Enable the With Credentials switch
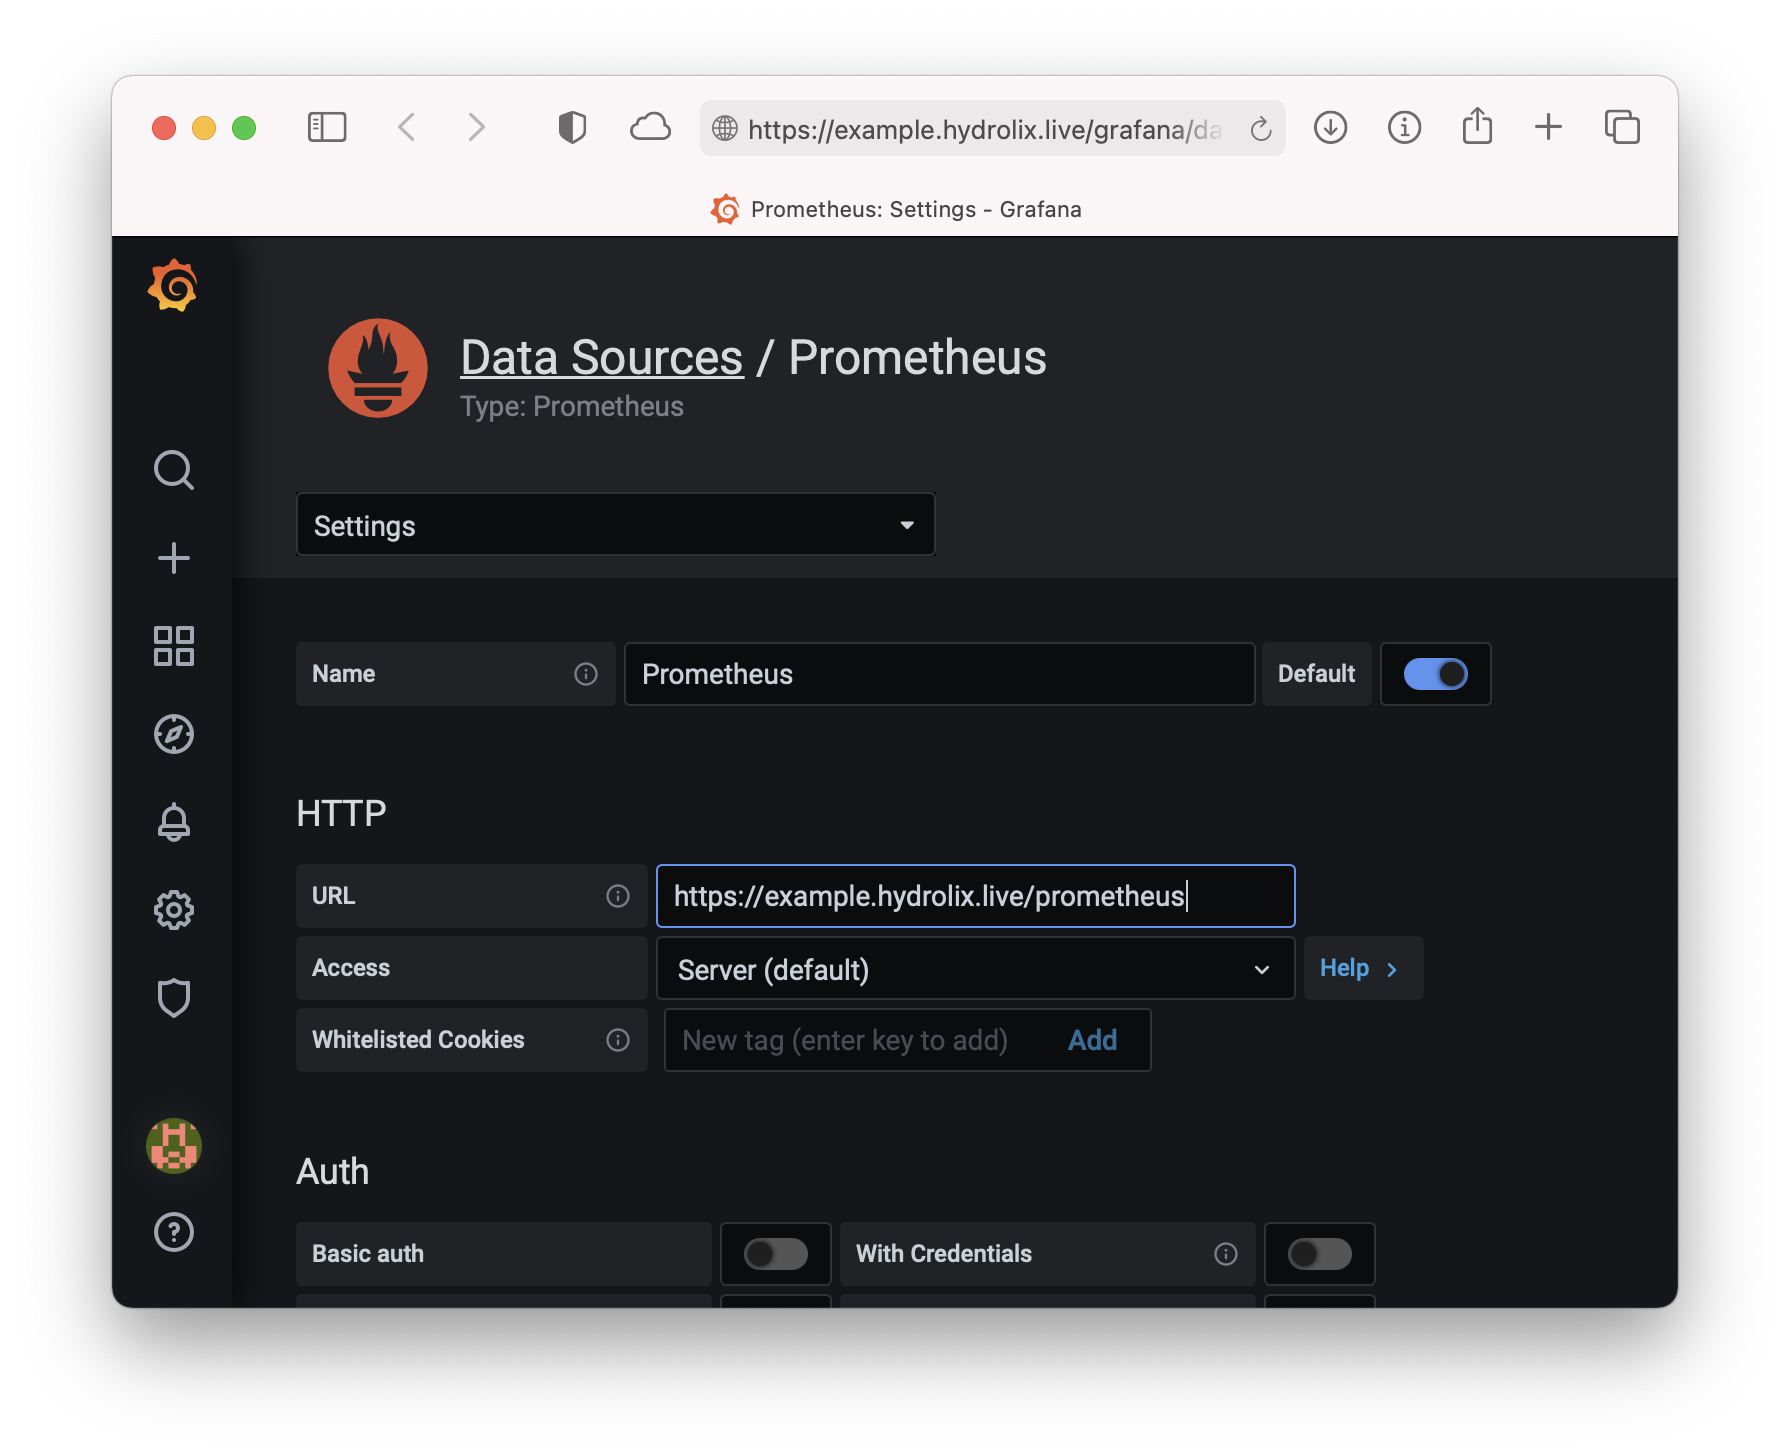This screenshot has width=1790, height=1456. click(1320, 1254)
